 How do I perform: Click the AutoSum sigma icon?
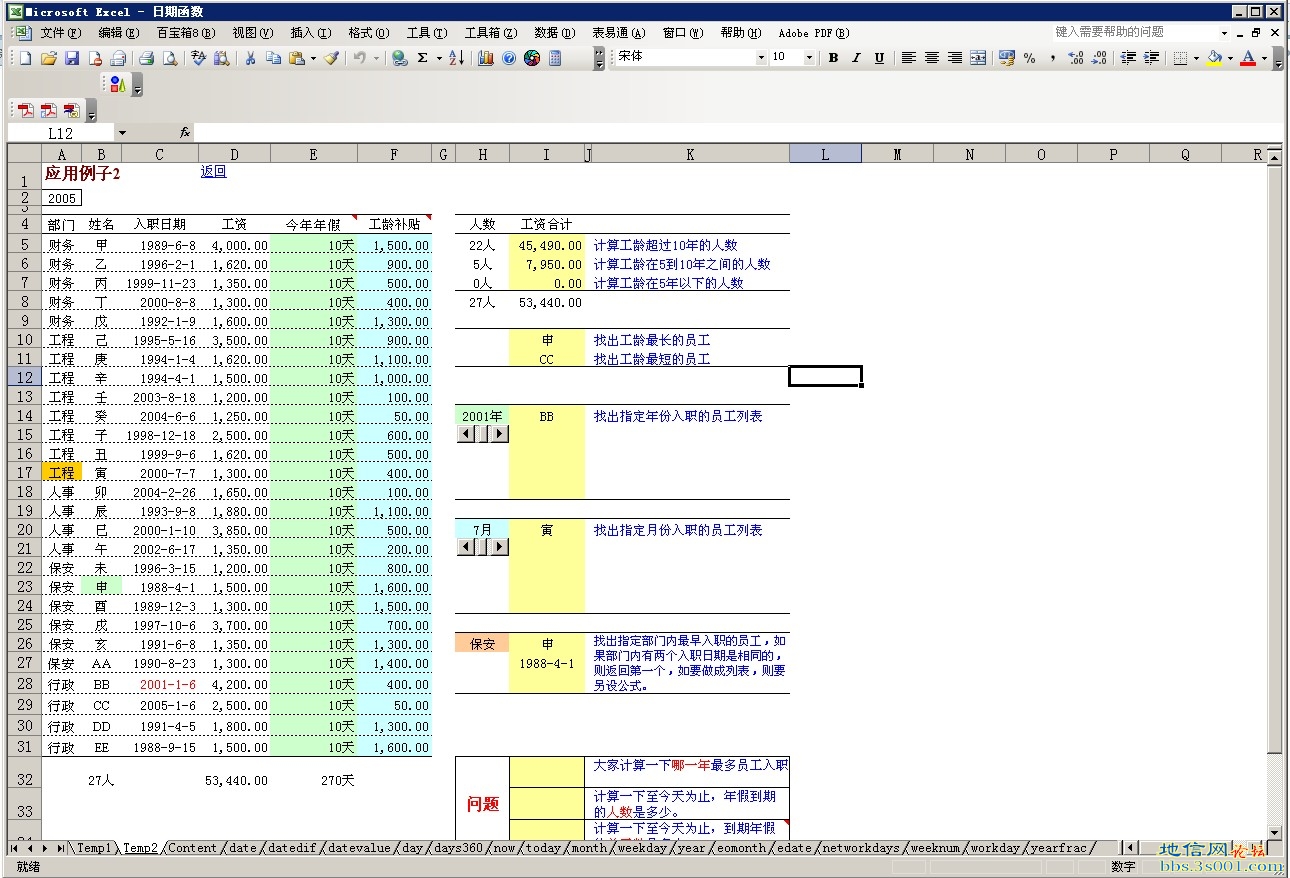pos(423,58)
